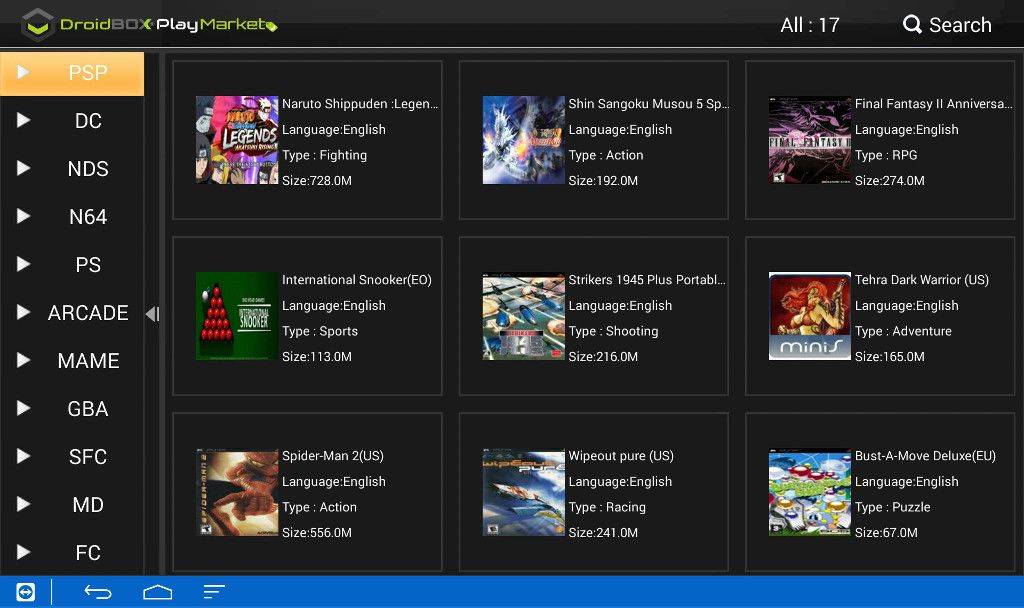Expand the PS category arrow
This screenshot has width=1024, height=608.
tap(23, 264)
